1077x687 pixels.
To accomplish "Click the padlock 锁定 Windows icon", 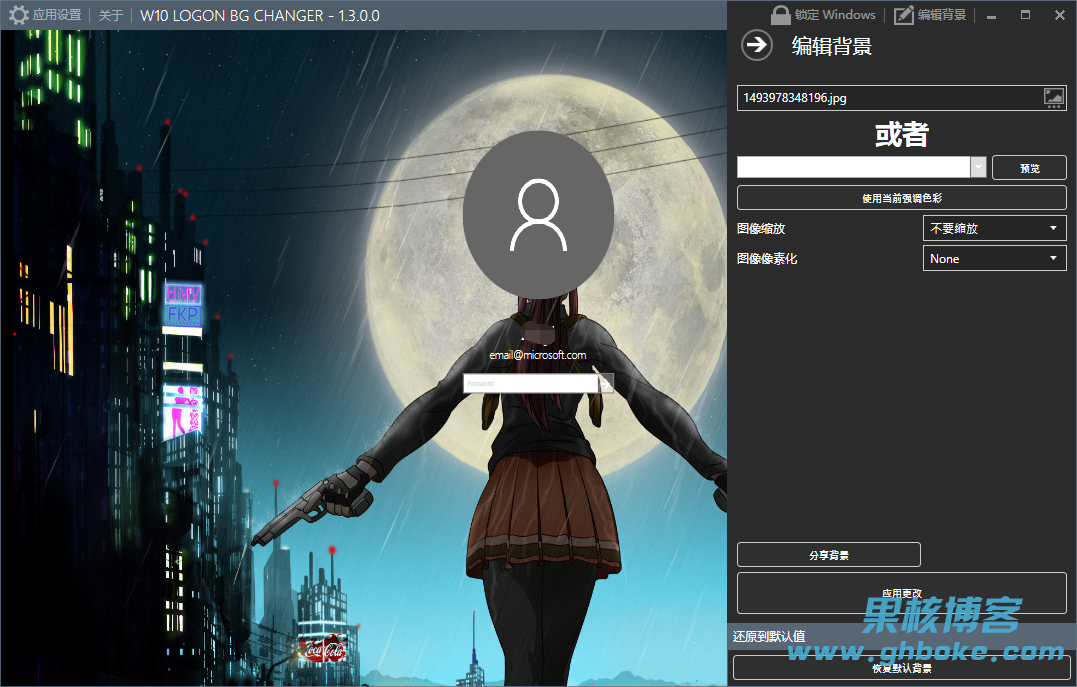I will click(x=781, y=15).
